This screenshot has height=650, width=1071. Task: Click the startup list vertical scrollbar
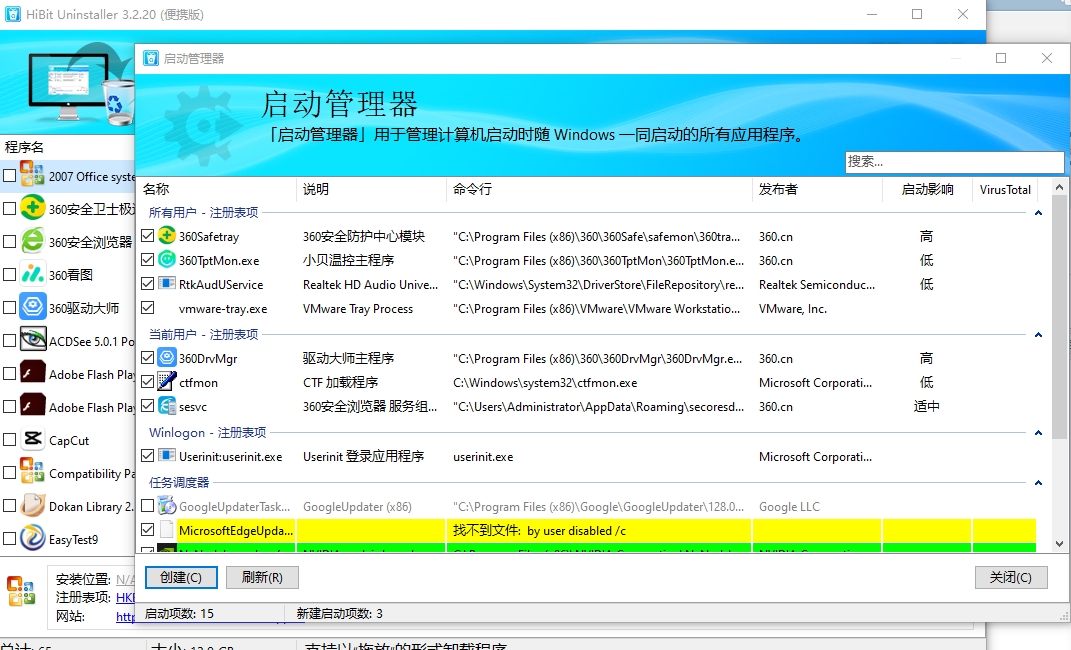tap(1059, 330)
